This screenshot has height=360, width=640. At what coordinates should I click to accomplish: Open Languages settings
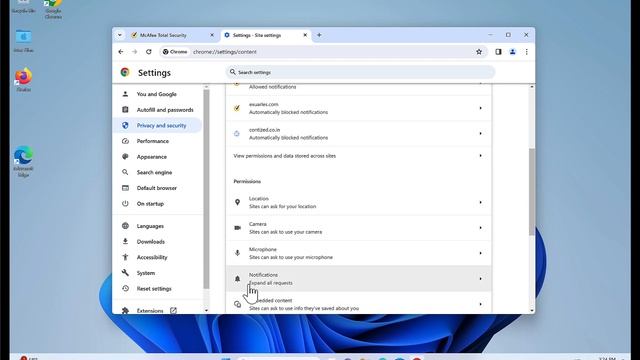click(x=157, y=226)
